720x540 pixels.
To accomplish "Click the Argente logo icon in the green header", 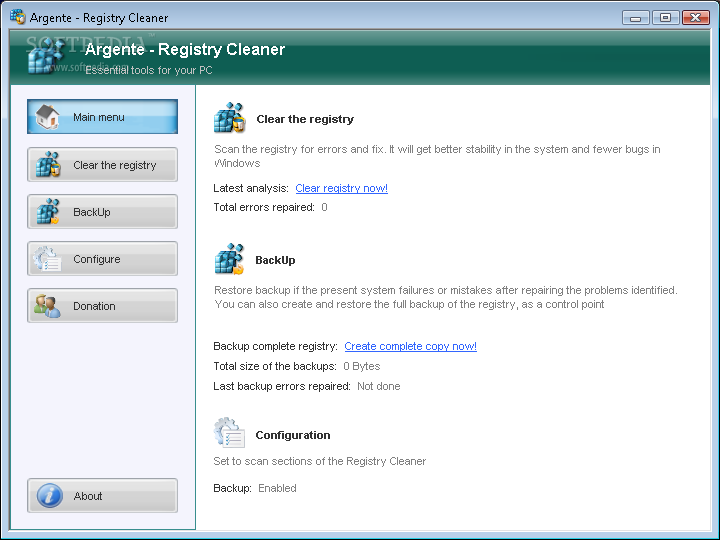I will (x=45, y=56).
